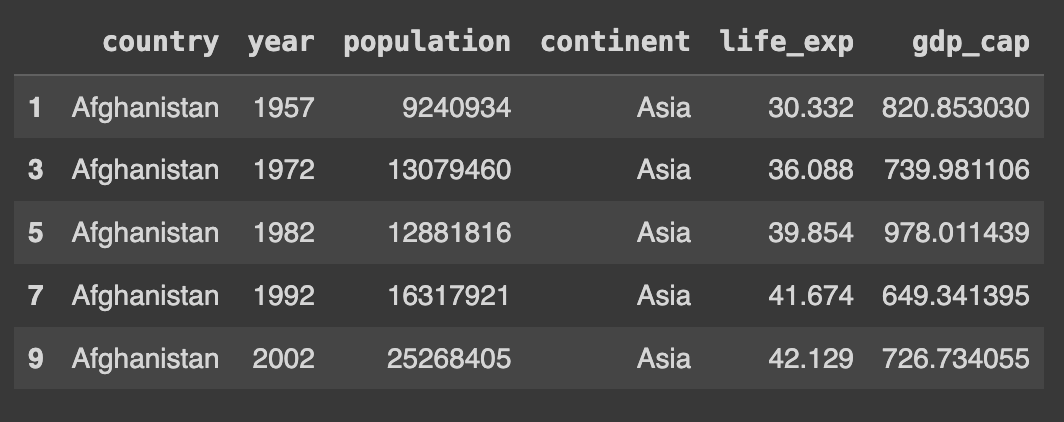Select the year cell showing 1972
The height and width of the screenshot is (422, 1064).
[x=284, y=170]
